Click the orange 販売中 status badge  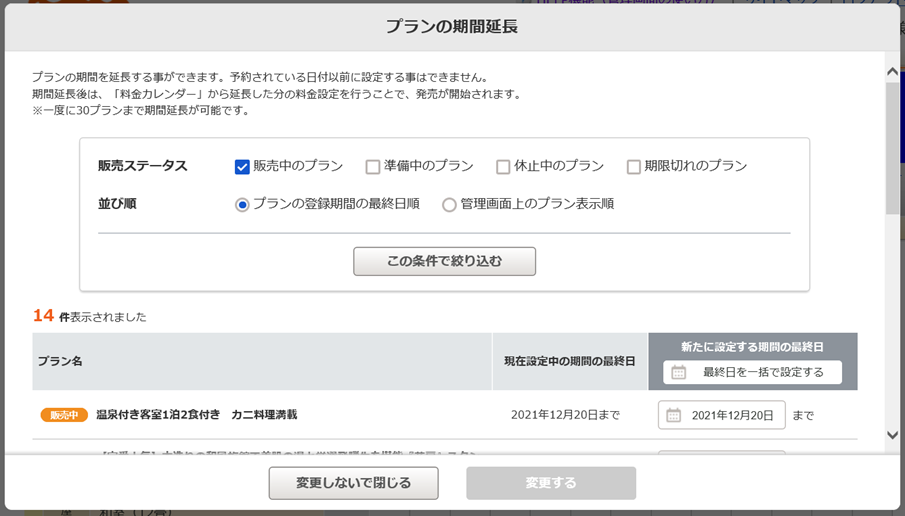tap(64, 415)
